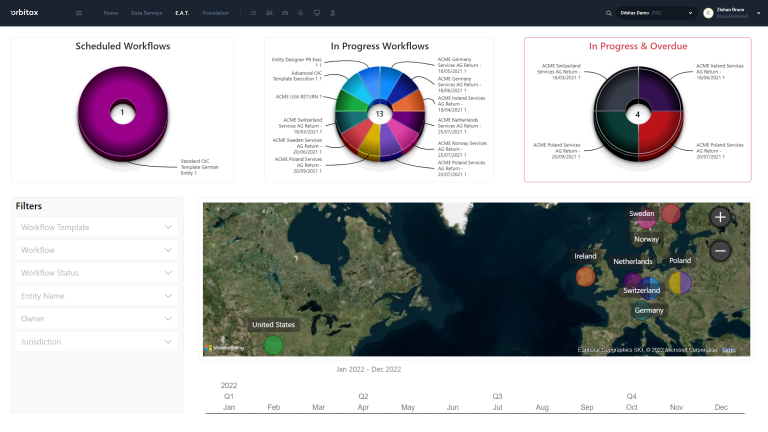Open the users group icon in toolbar
The height and width of the screenshot is (432, 768).
point(269,13)
